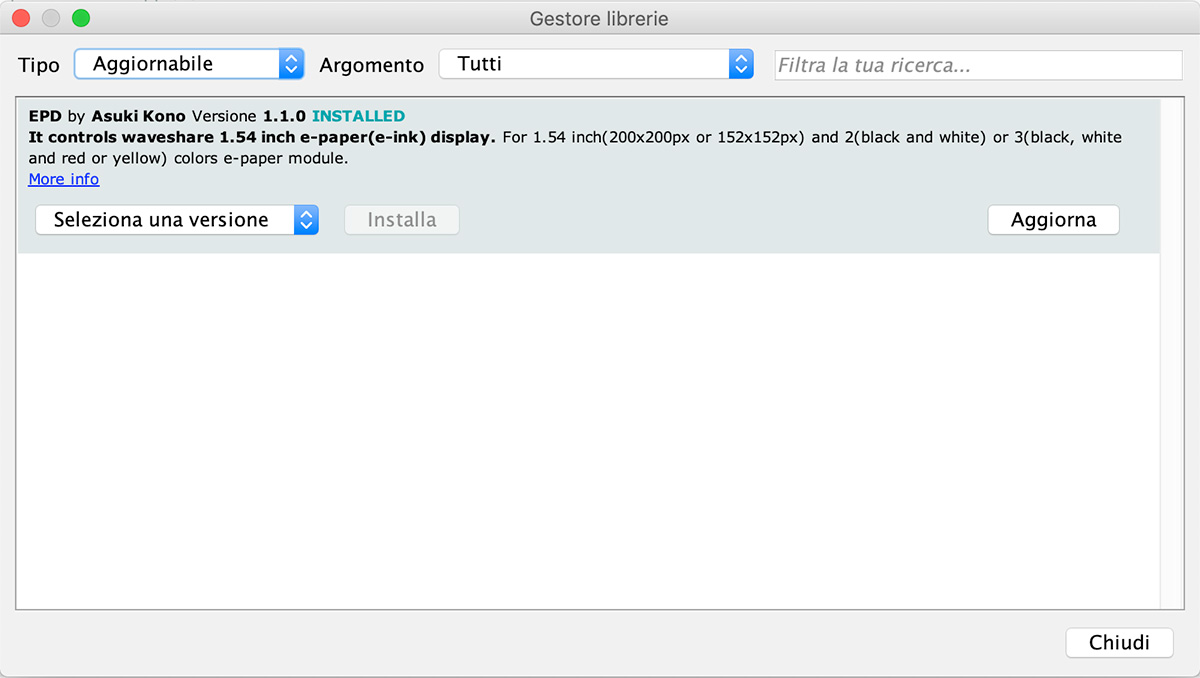The image size is (1200, 678).
Task: Click the teal INSTALLED status label
Action: point(358,116)
